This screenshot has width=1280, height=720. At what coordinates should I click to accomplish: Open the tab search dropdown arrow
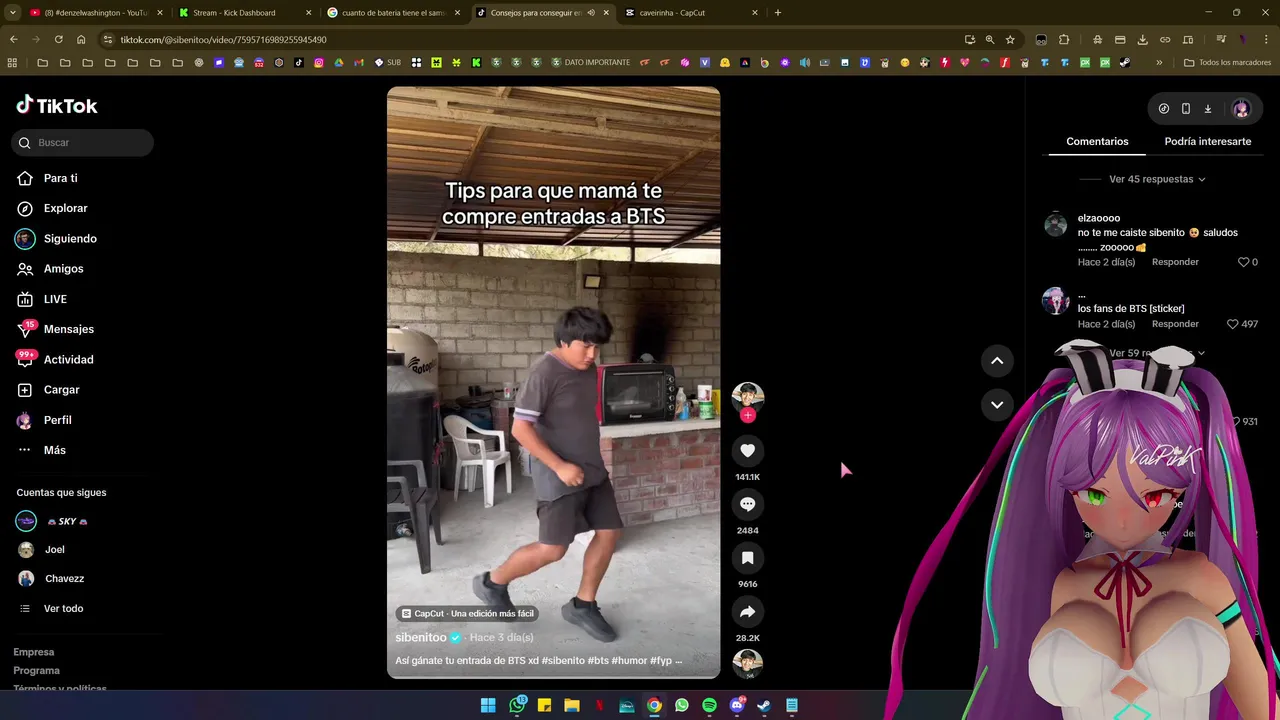click(x=11, y=13)
